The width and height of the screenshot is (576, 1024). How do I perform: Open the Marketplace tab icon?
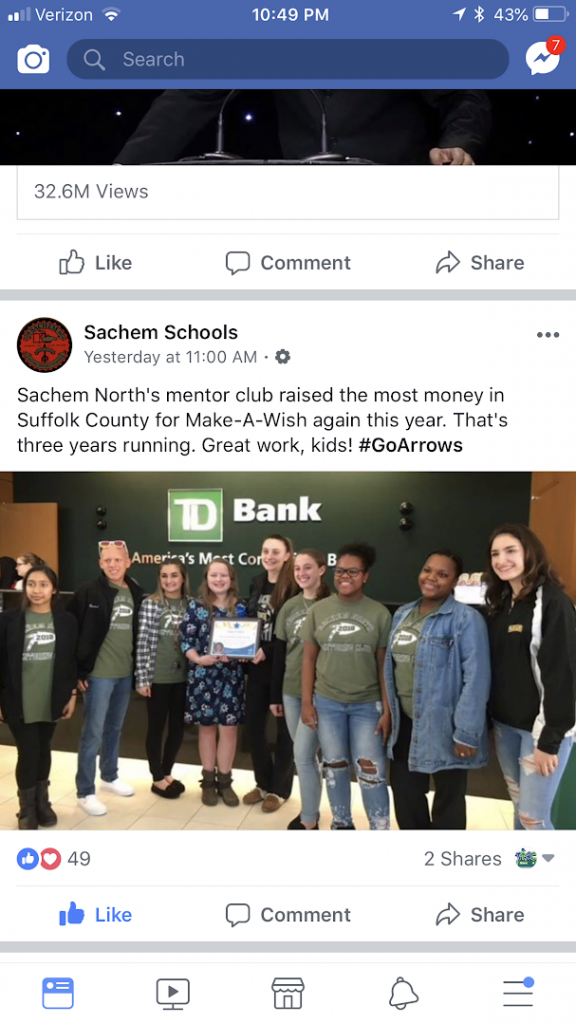[288, 993]
